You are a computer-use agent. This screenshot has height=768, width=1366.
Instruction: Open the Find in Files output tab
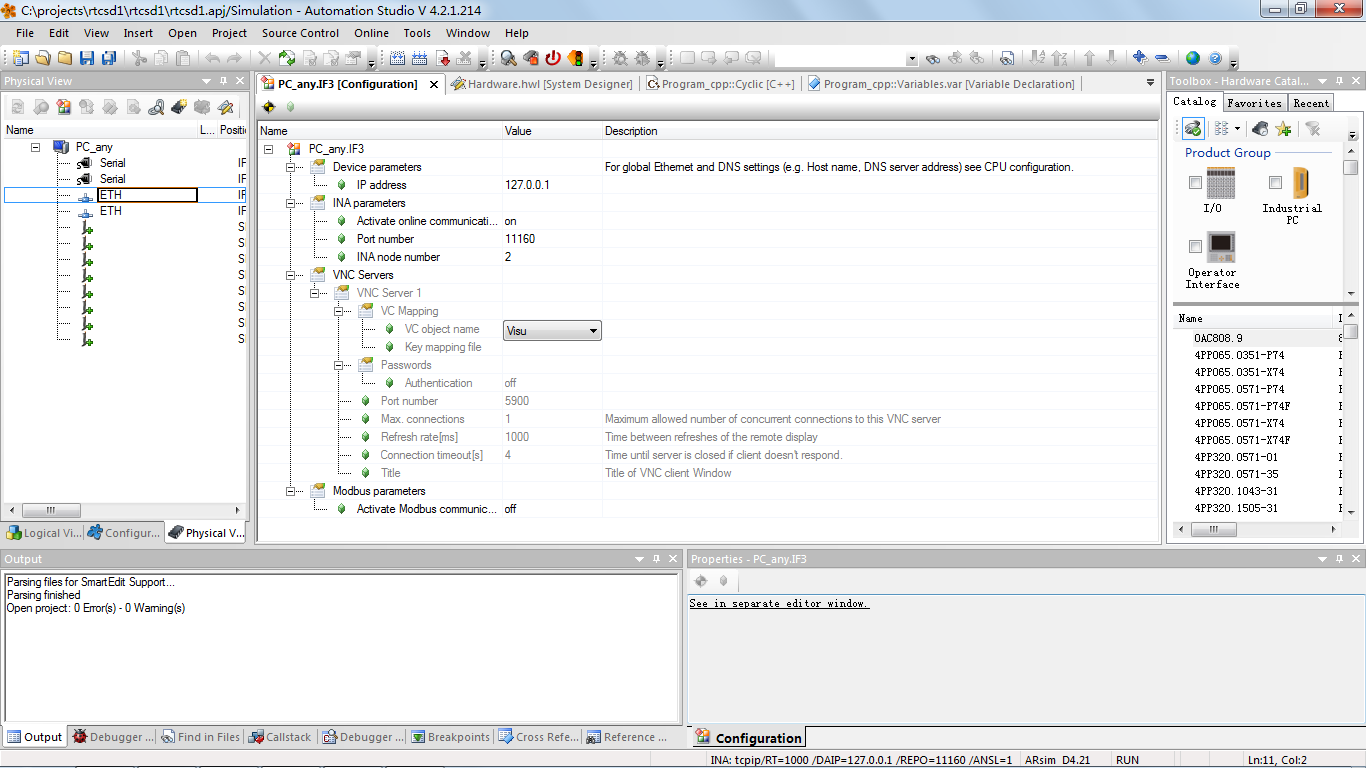[200, 737]
